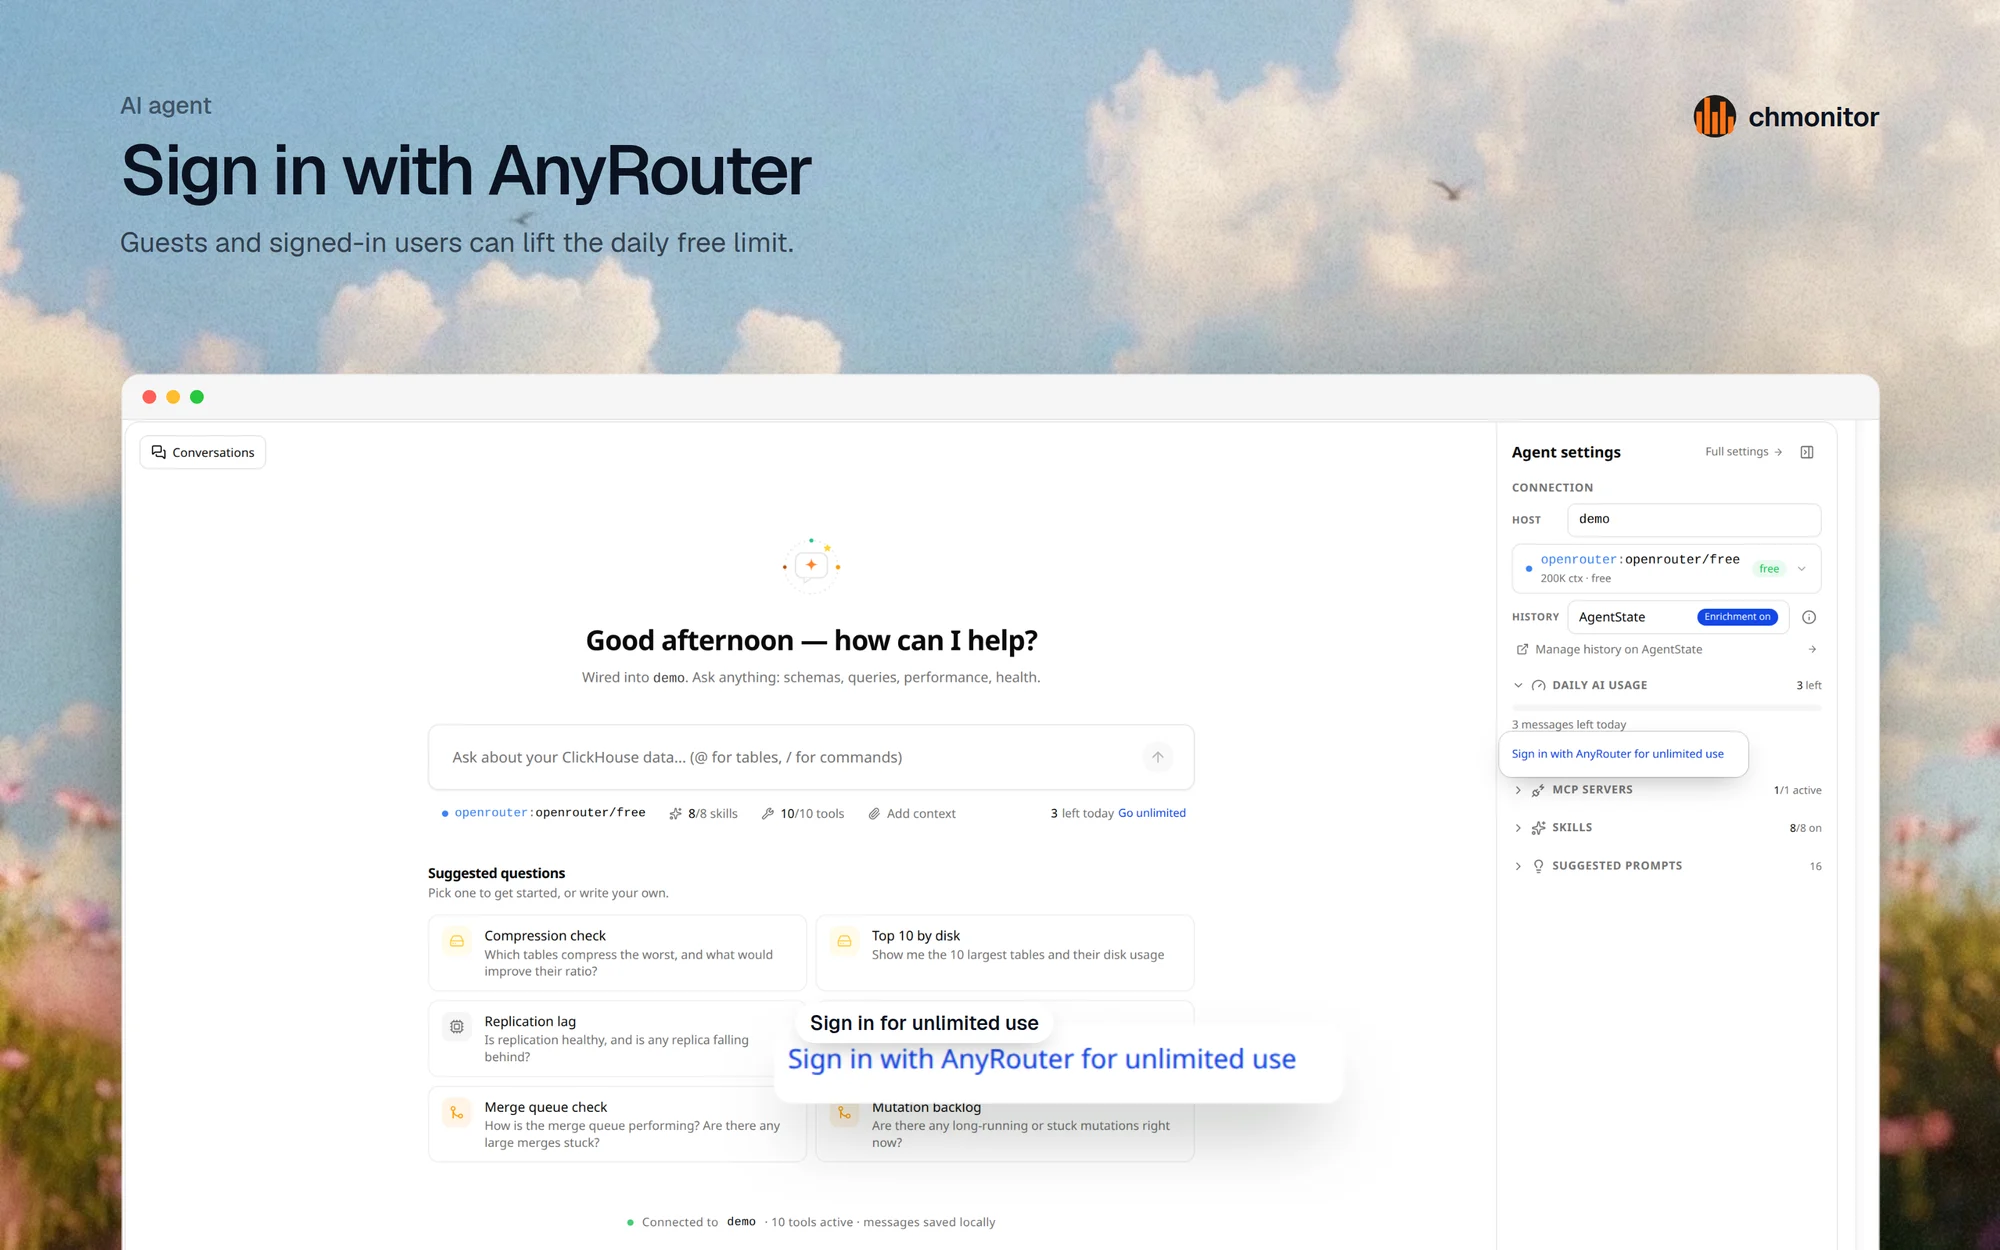The height and width of the screenshot is (1250, 2000).
Task: Click the MCP Servers plug icon
Action: click(x=1538, y=790)
